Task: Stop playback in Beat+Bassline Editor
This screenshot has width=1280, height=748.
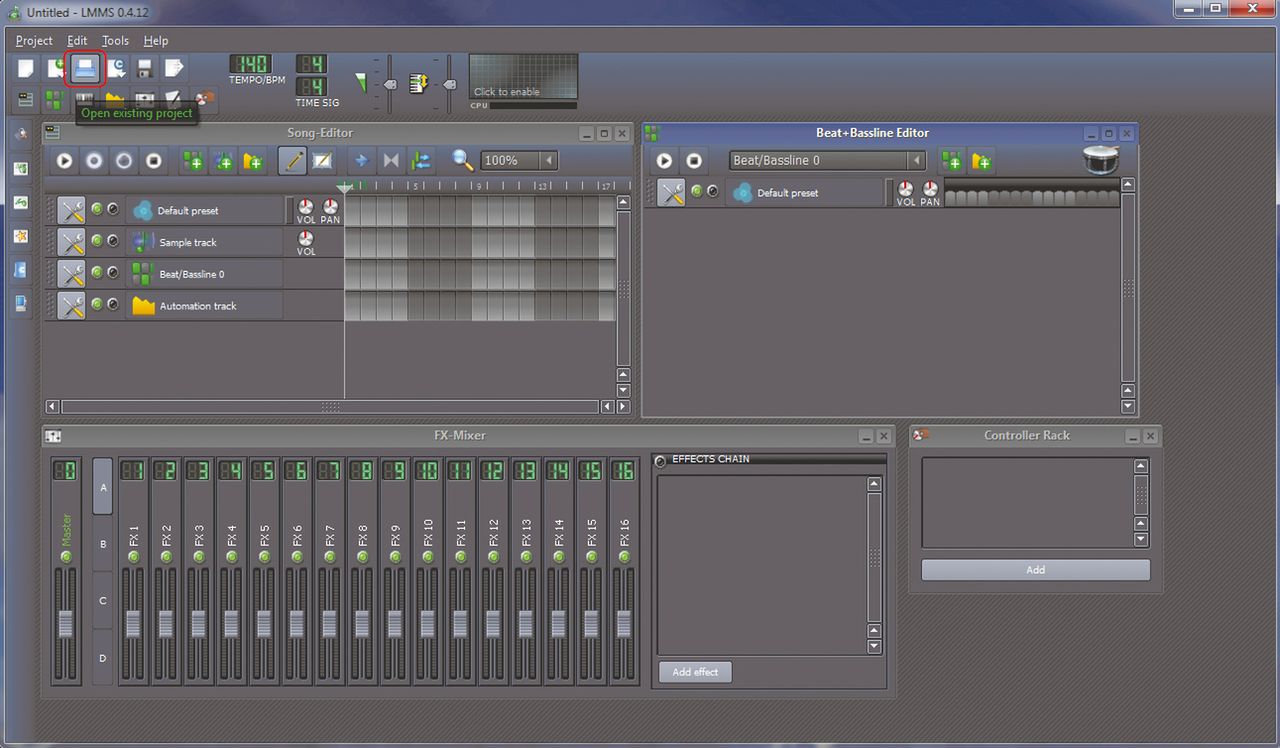Action: [694, 160]
